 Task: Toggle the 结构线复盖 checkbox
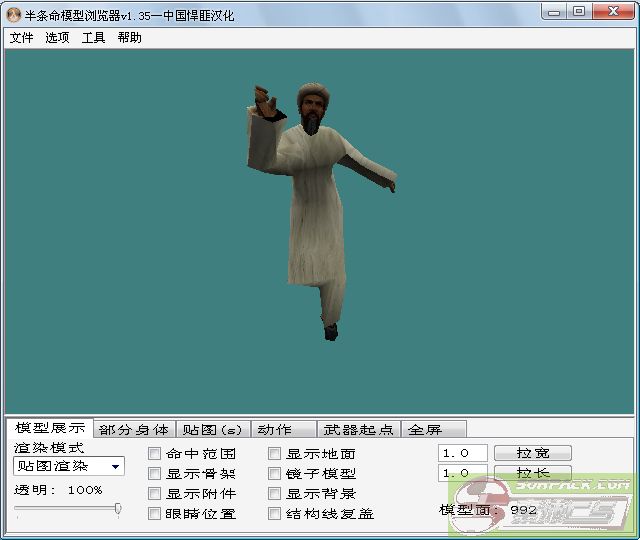(275, 514)
